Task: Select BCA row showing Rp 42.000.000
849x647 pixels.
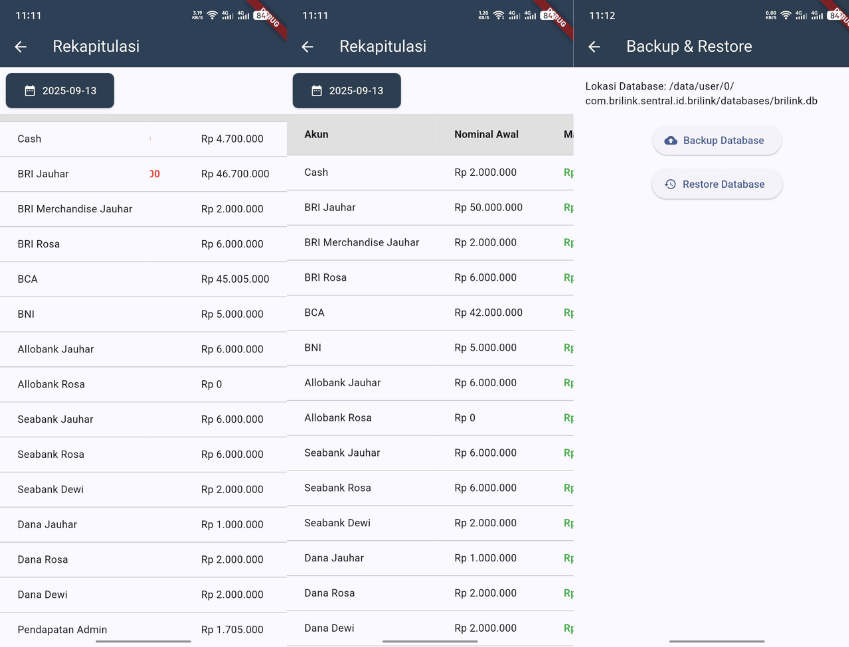Action: click(x=430, y=313)
